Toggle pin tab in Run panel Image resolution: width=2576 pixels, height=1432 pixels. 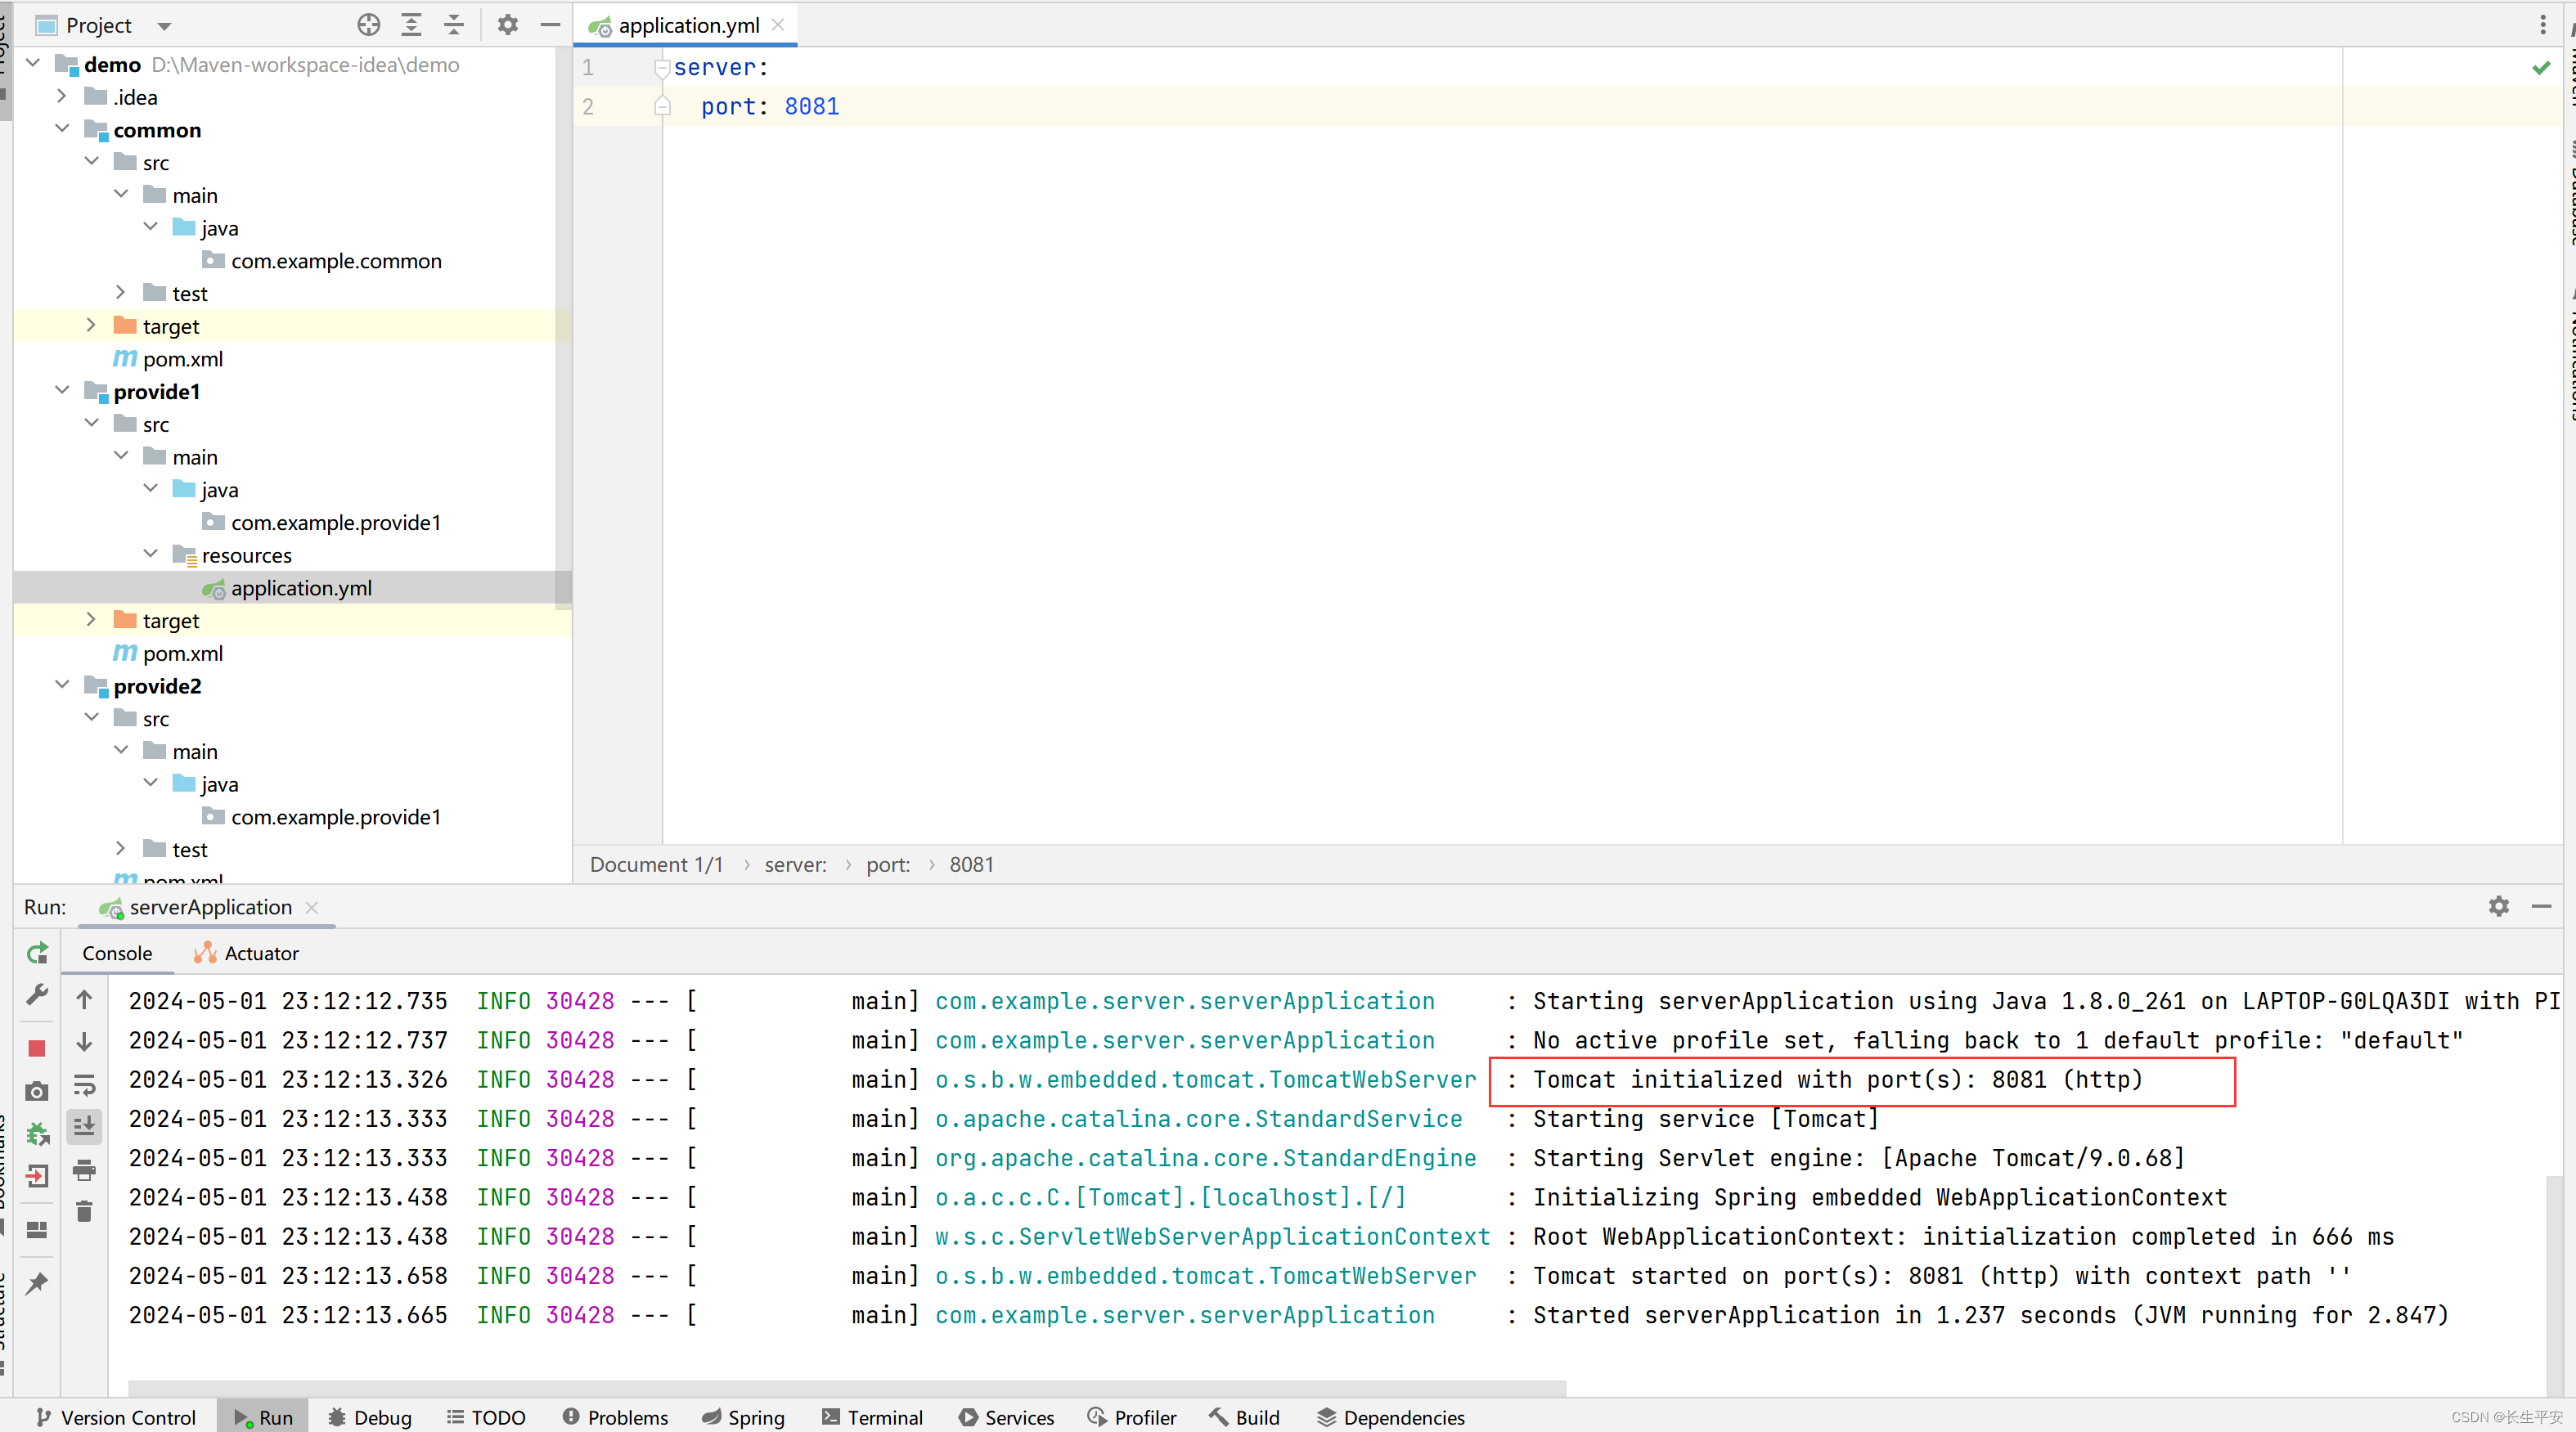(37, 1282)
